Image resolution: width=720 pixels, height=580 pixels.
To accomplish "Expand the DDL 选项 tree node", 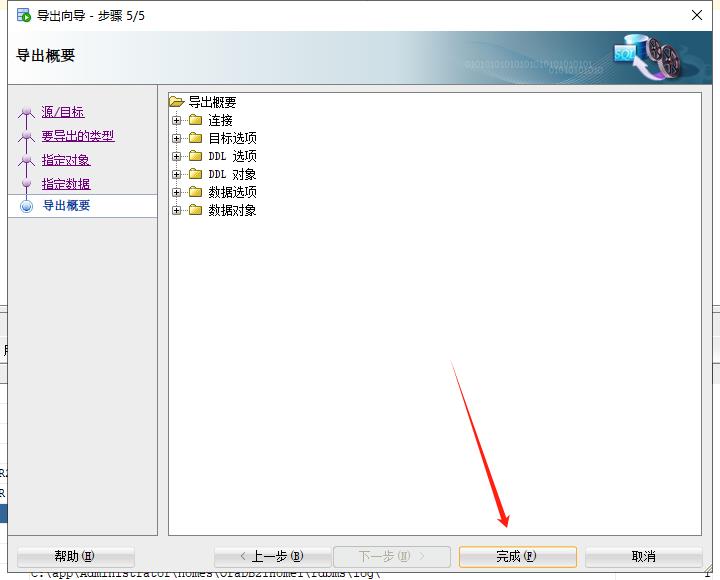I will (177, 156).
